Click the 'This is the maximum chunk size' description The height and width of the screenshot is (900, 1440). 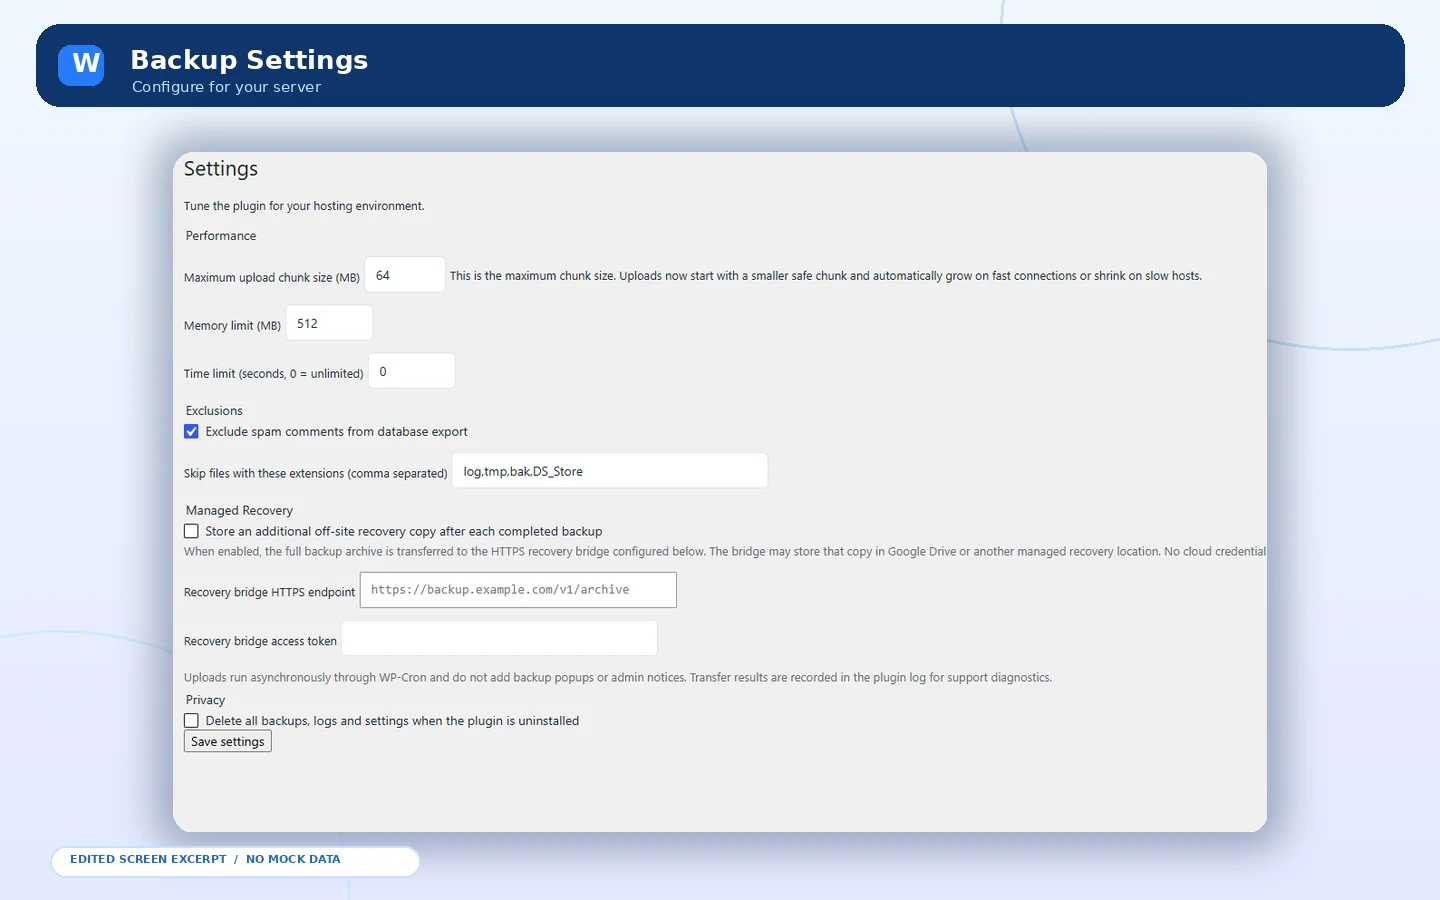(x=826, y=276)
